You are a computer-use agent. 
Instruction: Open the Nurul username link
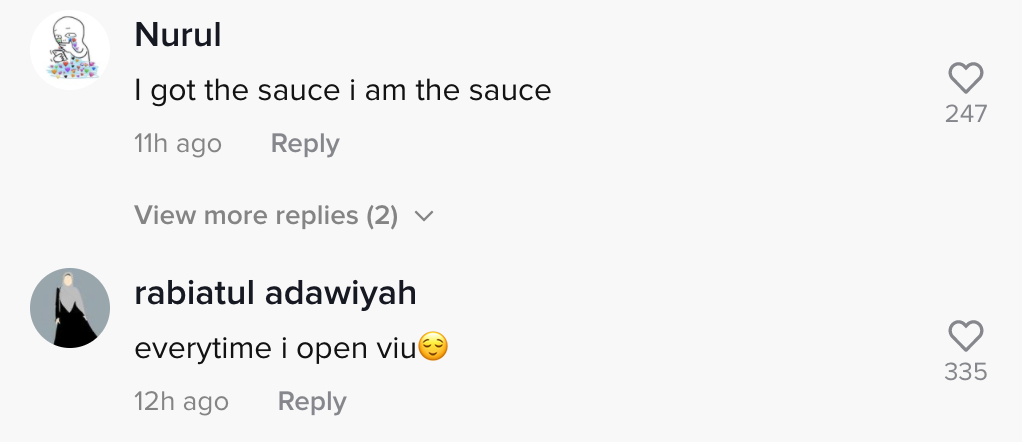pos(177,35)
